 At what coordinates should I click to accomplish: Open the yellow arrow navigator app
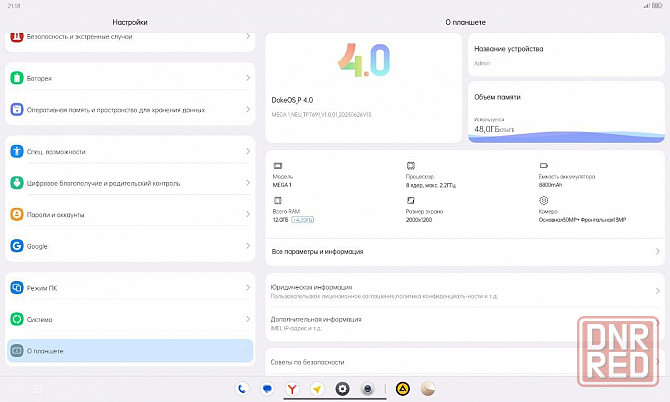point(317,388)
